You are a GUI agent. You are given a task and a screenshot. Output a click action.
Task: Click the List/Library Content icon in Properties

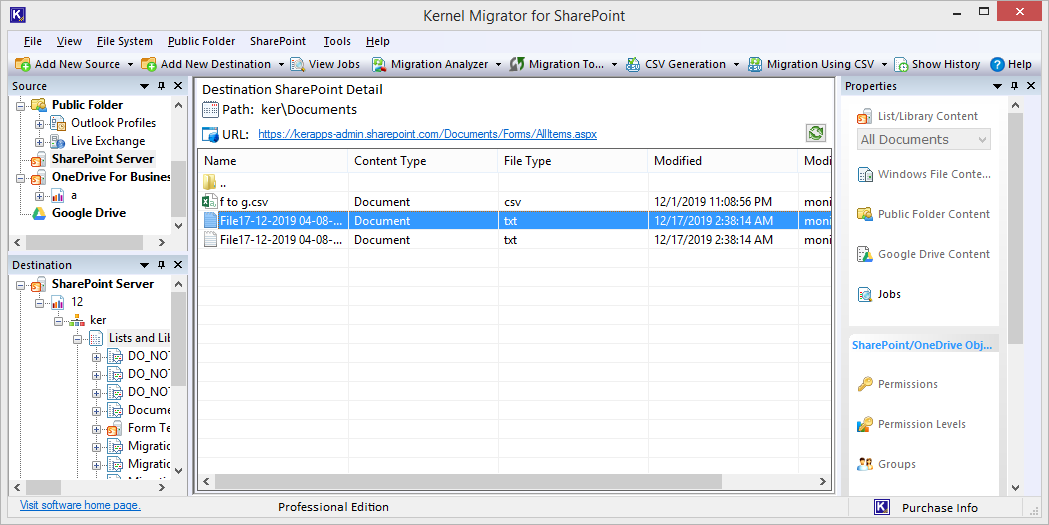[x=864, y=117]
